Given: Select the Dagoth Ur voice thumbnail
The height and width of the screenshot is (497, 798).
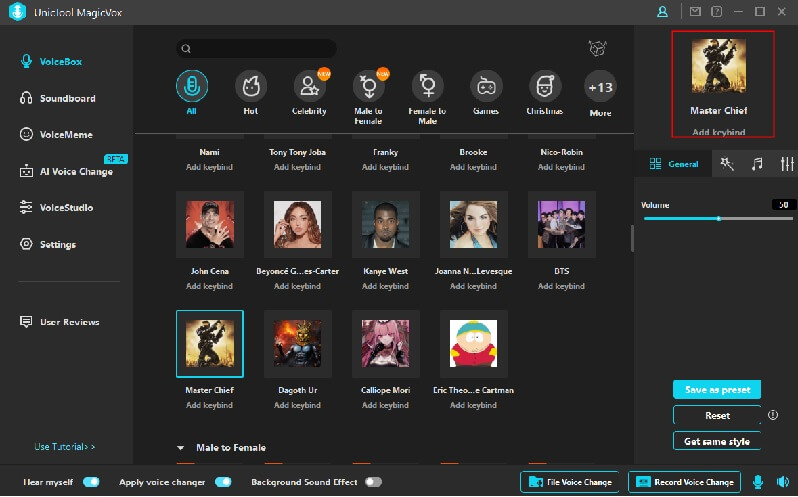Looking at the screenshot, I should 298,344.
